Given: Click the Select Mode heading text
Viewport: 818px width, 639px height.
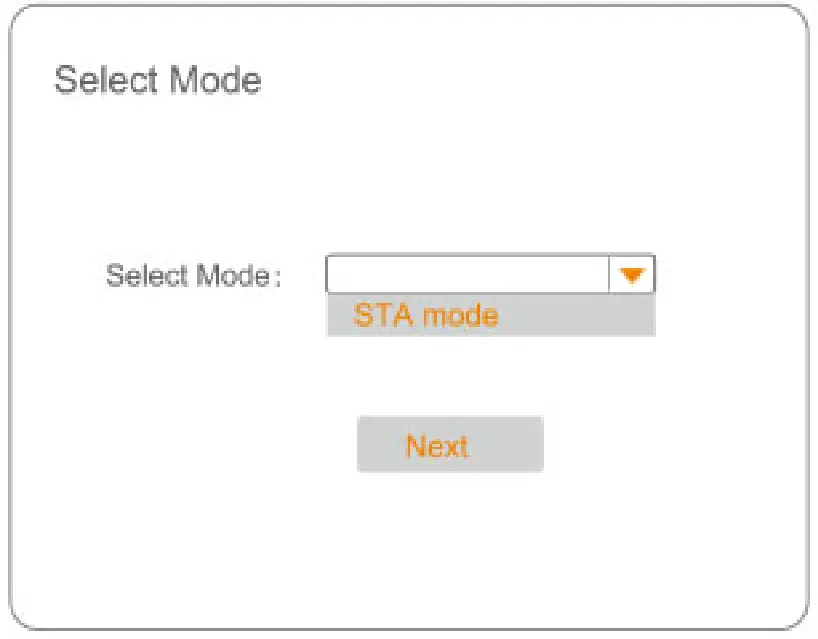Looking at the screenshot, I should coord(157,80).
